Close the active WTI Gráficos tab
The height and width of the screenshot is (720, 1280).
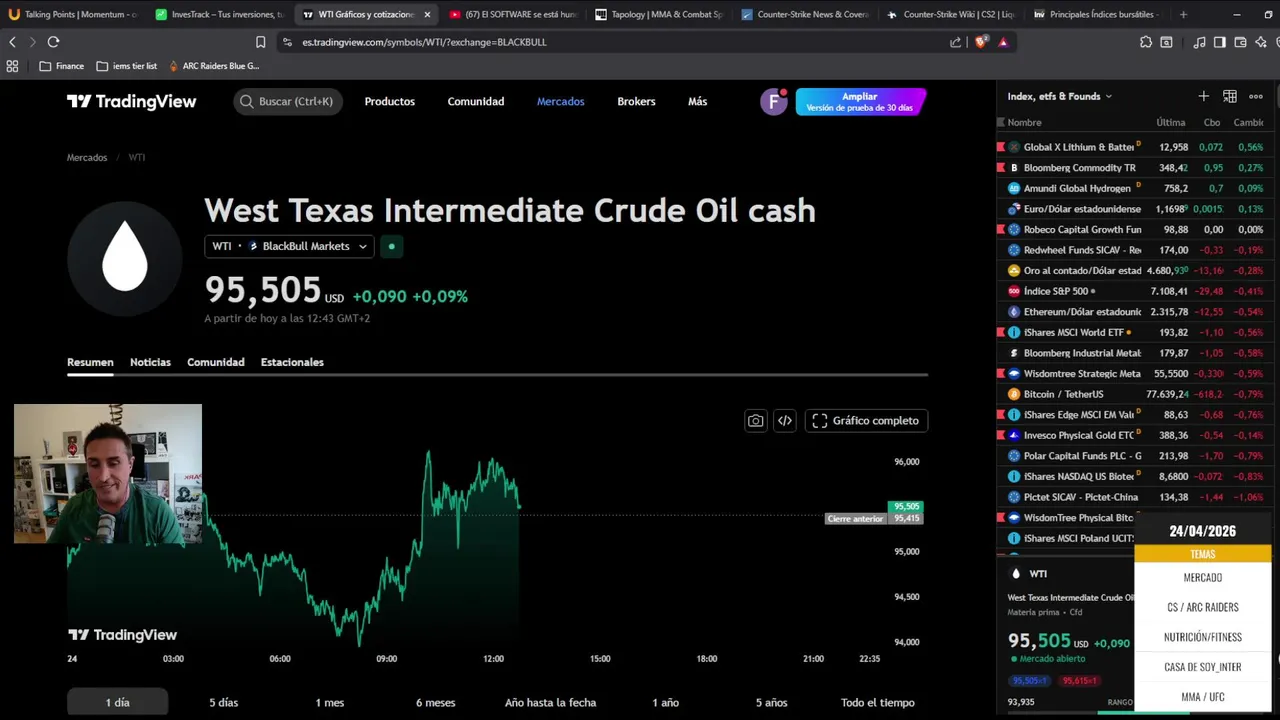tap(427, 15)
